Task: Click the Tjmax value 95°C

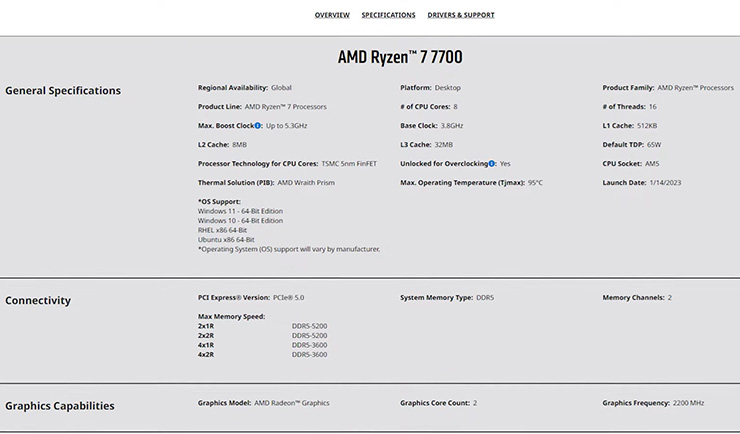Action: pyautogui.click(x=535, y=183)
